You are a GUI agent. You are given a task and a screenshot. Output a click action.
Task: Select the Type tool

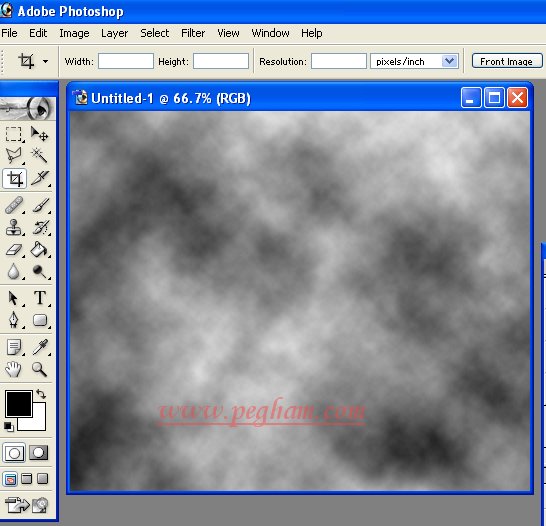pos(40,298)
